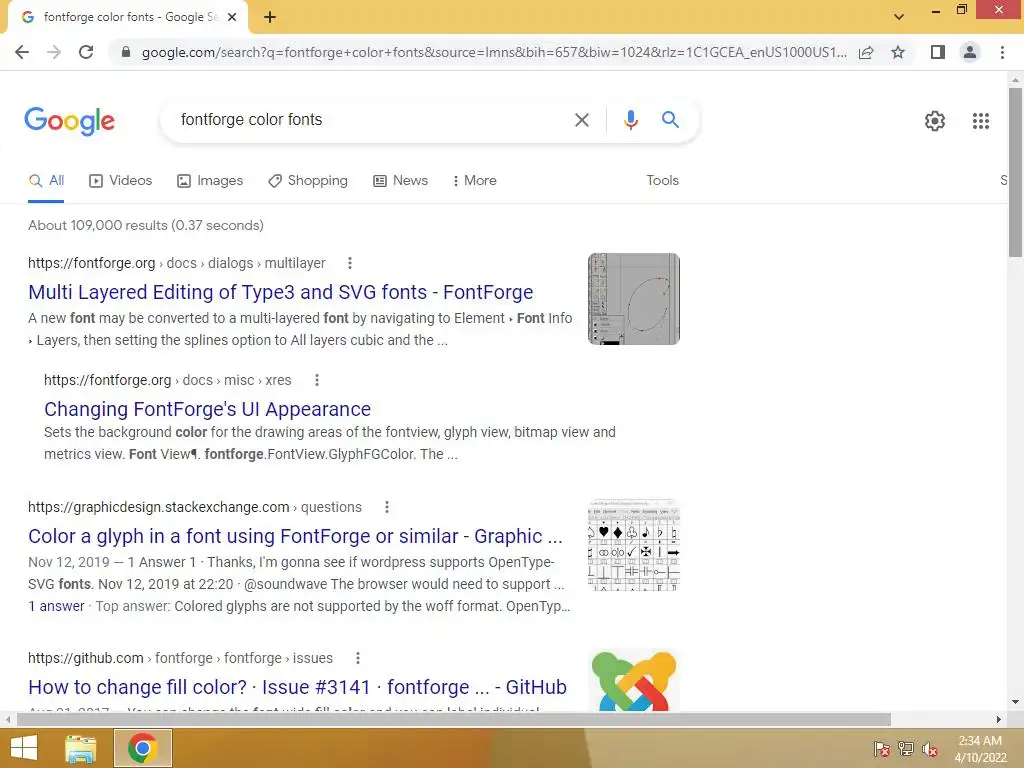
Task: Switch to the News tab
Action: [400, 181]
